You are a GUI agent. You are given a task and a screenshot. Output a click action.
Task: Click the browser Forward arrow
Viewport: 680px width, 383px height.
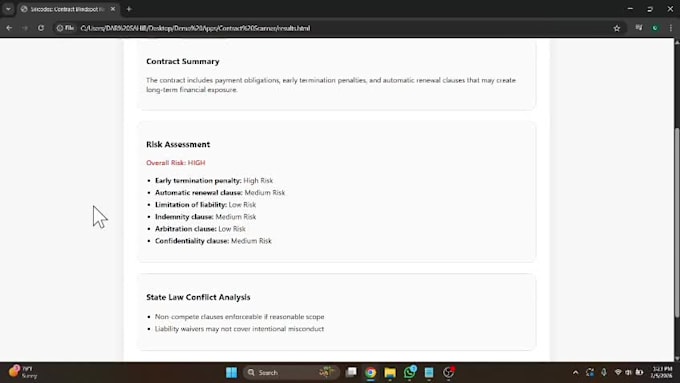point(25,28)
